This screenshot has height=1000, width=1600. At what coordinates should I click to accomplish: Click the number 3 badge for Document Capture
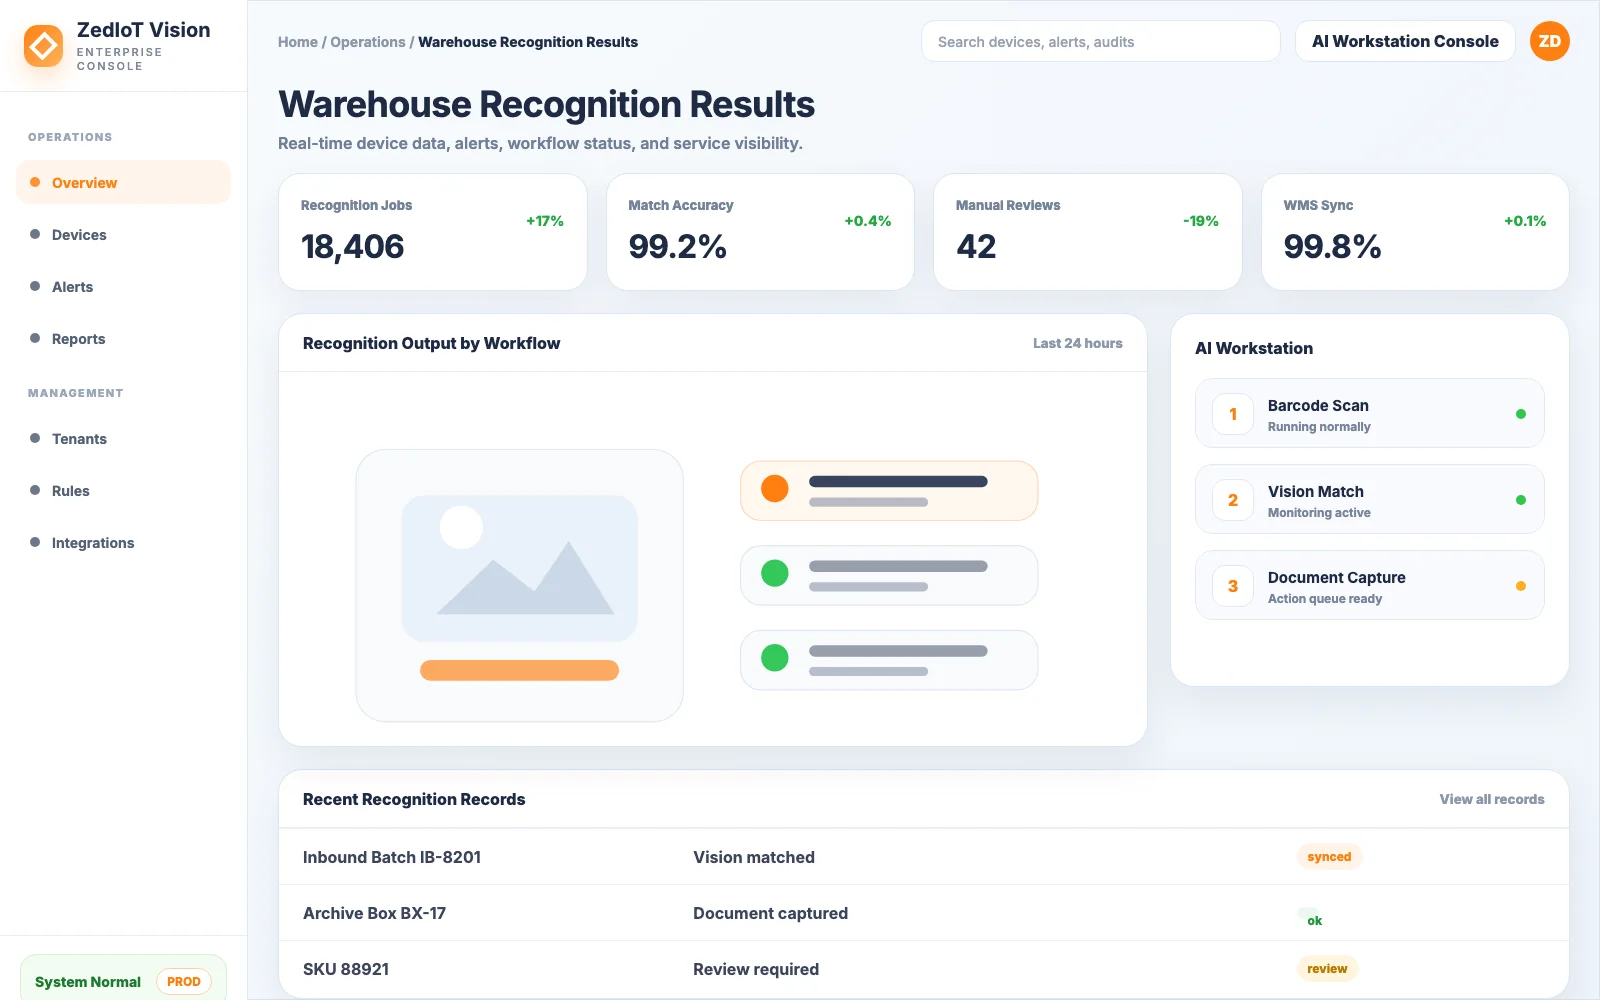click(x=1233, y=586)
